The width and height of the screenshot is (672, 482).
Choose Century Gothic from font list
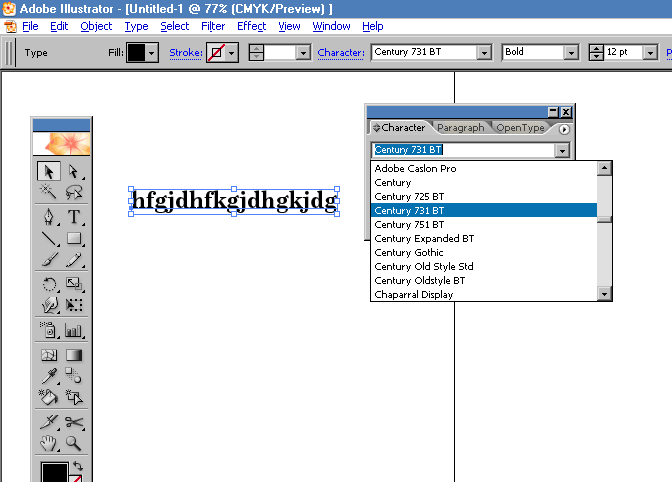point(483,252)
